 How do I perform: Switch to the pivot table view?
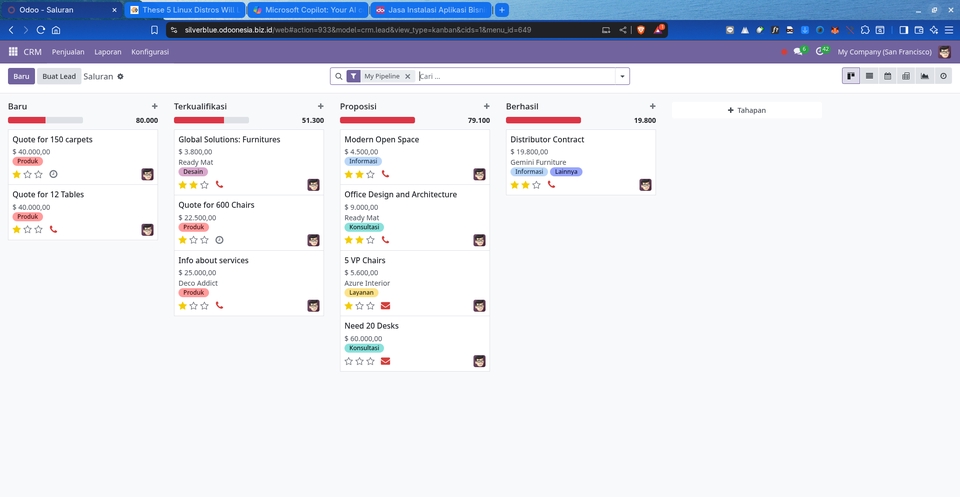(x=906, y=76)
